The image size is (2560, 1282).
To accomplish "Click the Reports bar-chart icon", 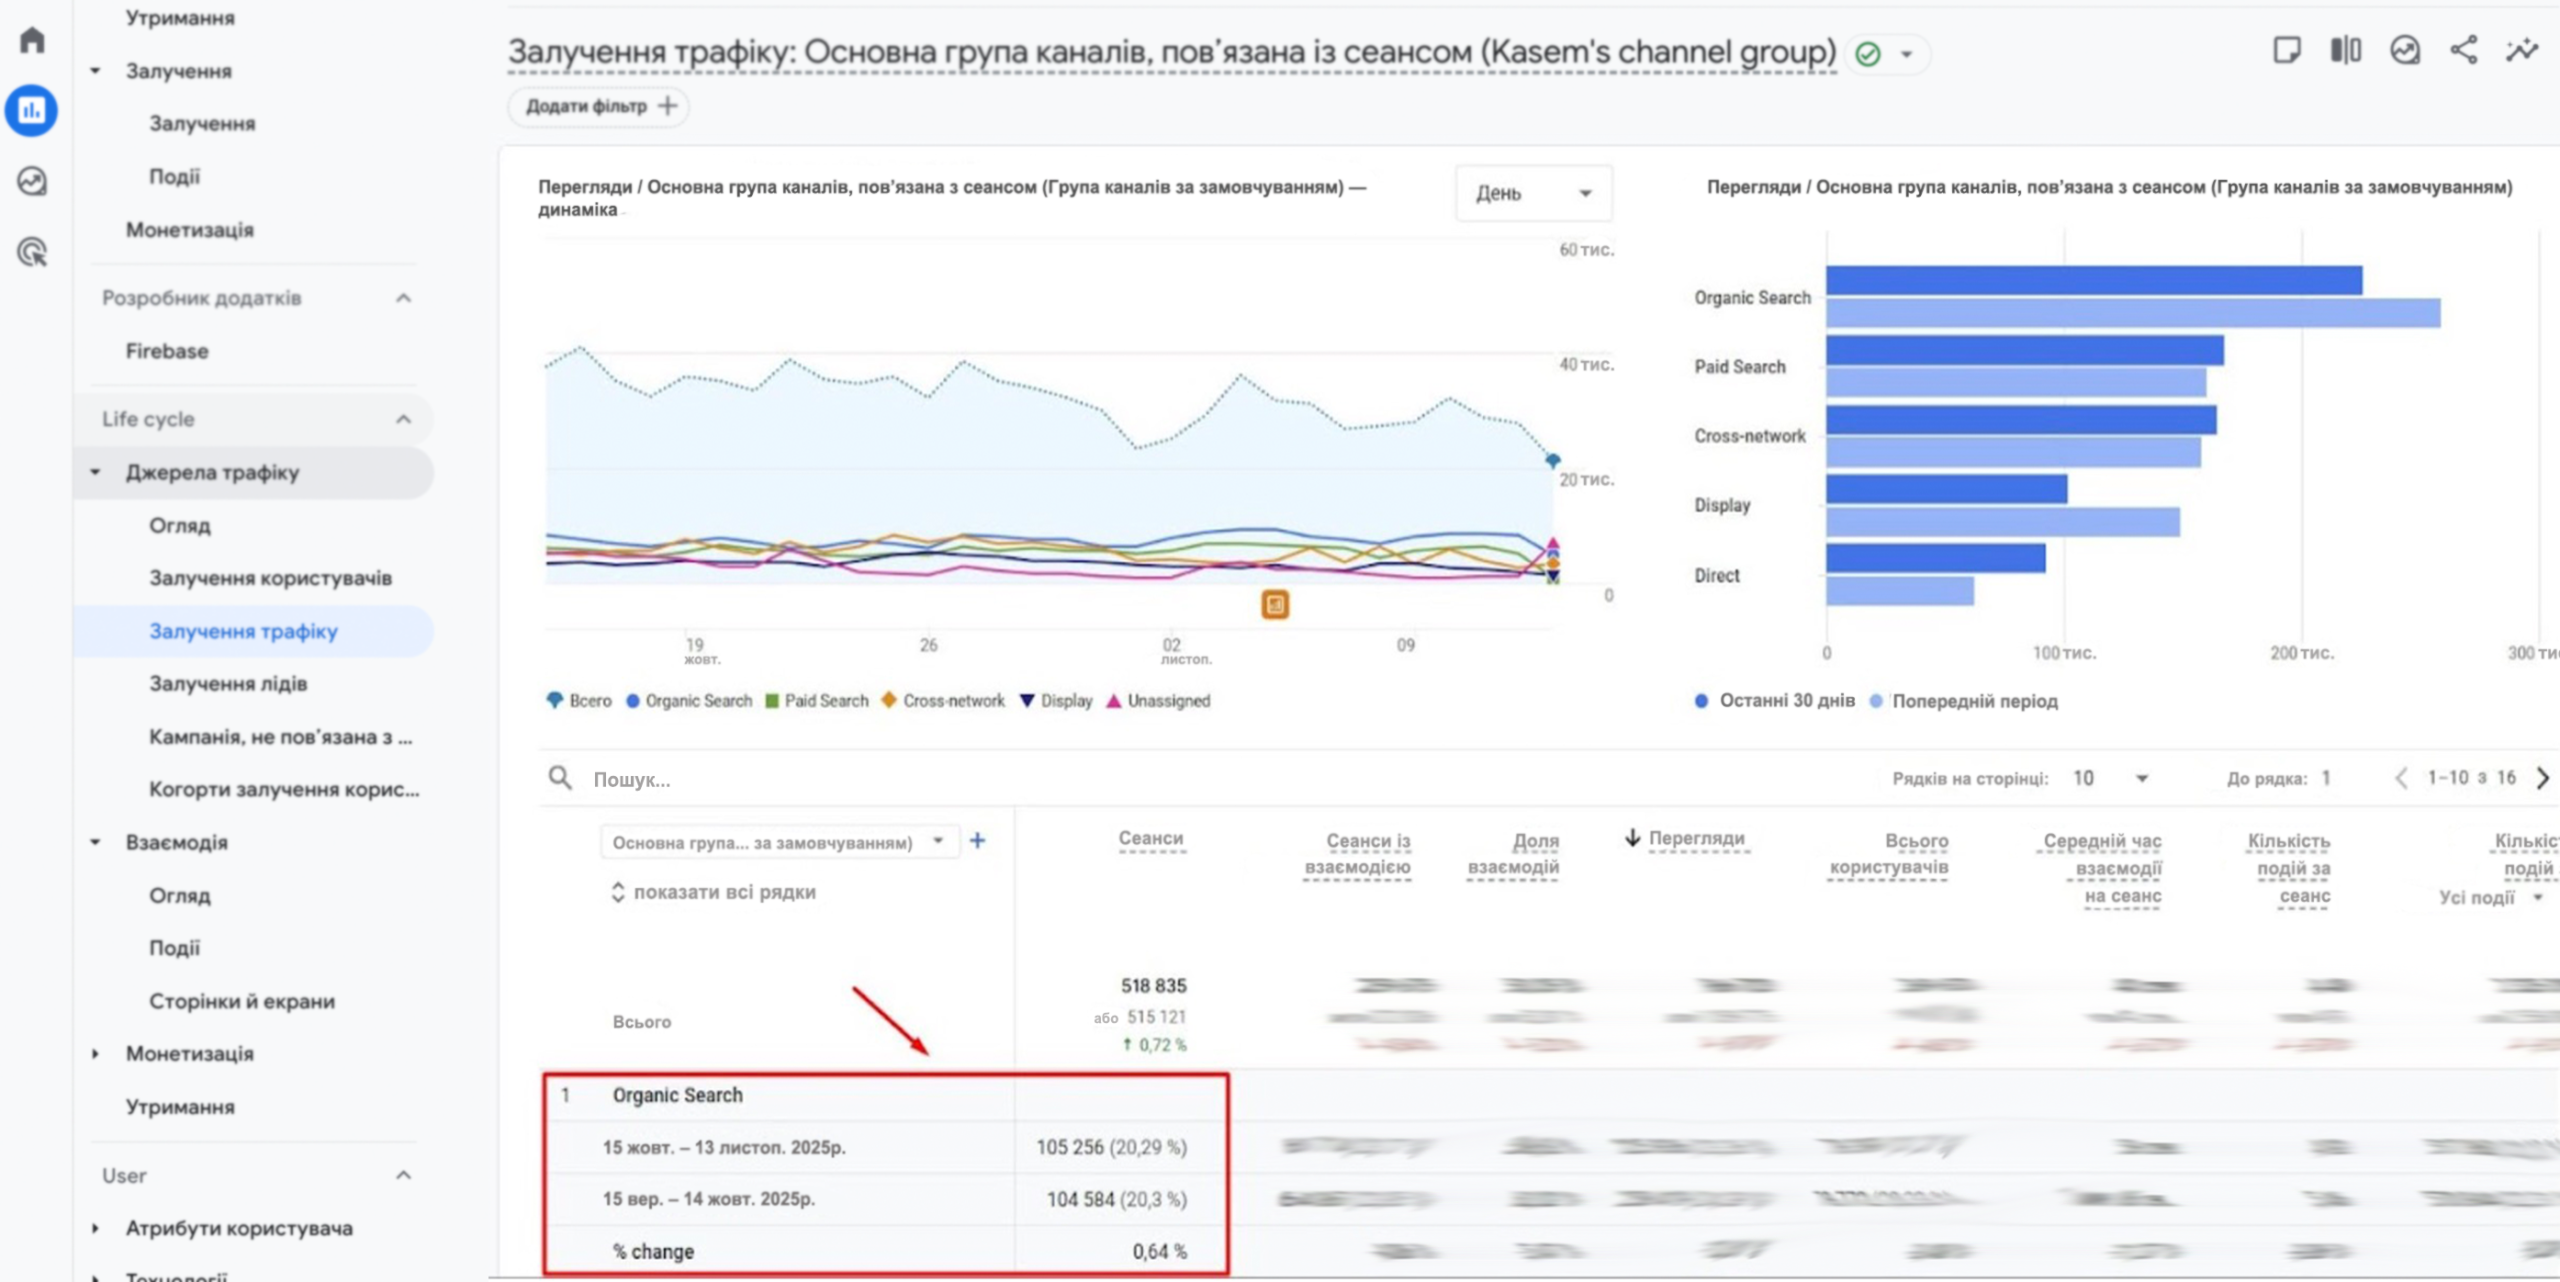I will pyautogui.click(x=32, y=110).
